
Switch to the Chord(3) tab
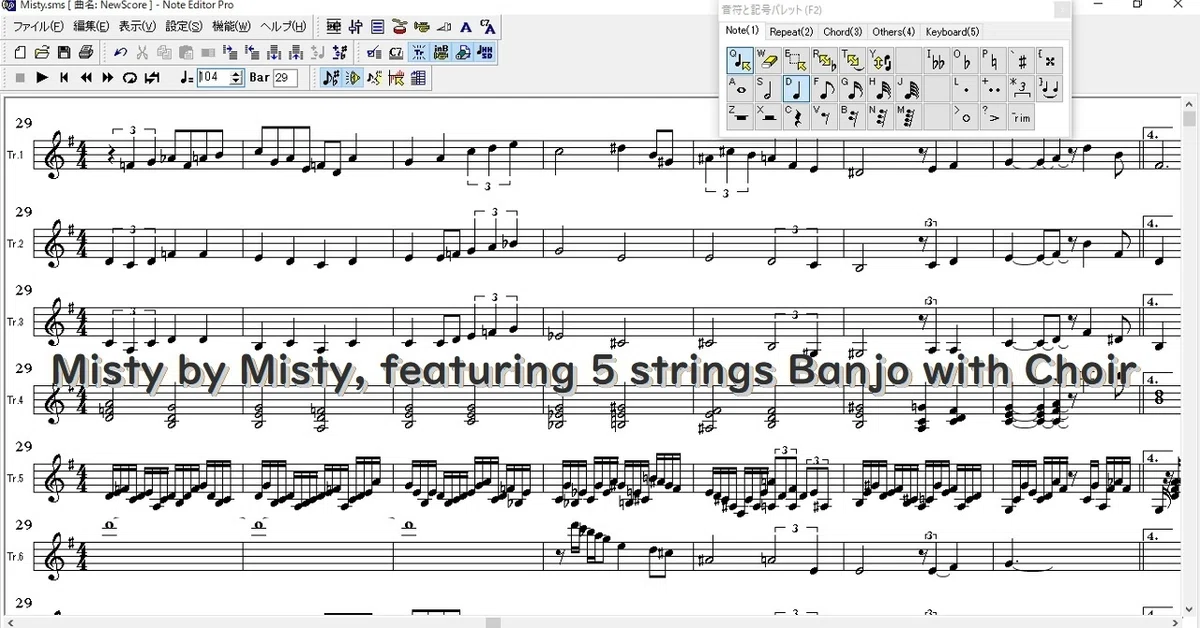[843, 32]
